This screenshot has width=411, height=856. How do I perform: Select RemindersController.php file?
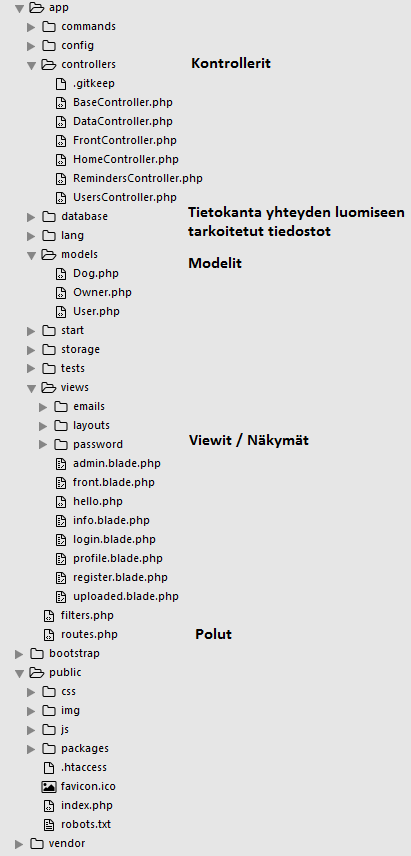tap(138, 179)
